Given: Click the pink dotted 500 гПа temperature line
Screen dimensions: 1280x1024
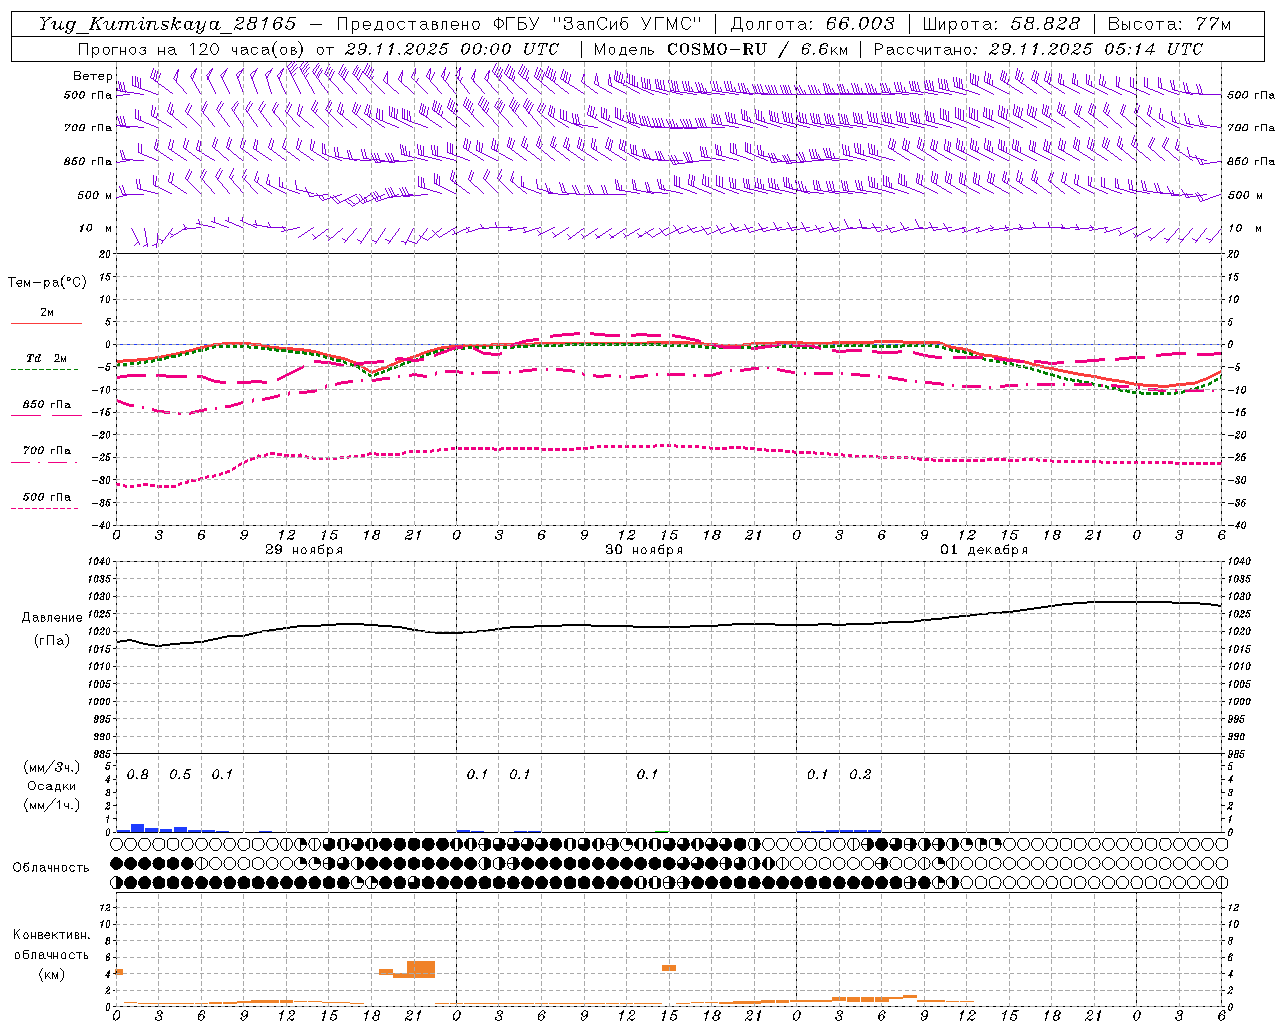Looking at the screenshot, I should (668, 447).
